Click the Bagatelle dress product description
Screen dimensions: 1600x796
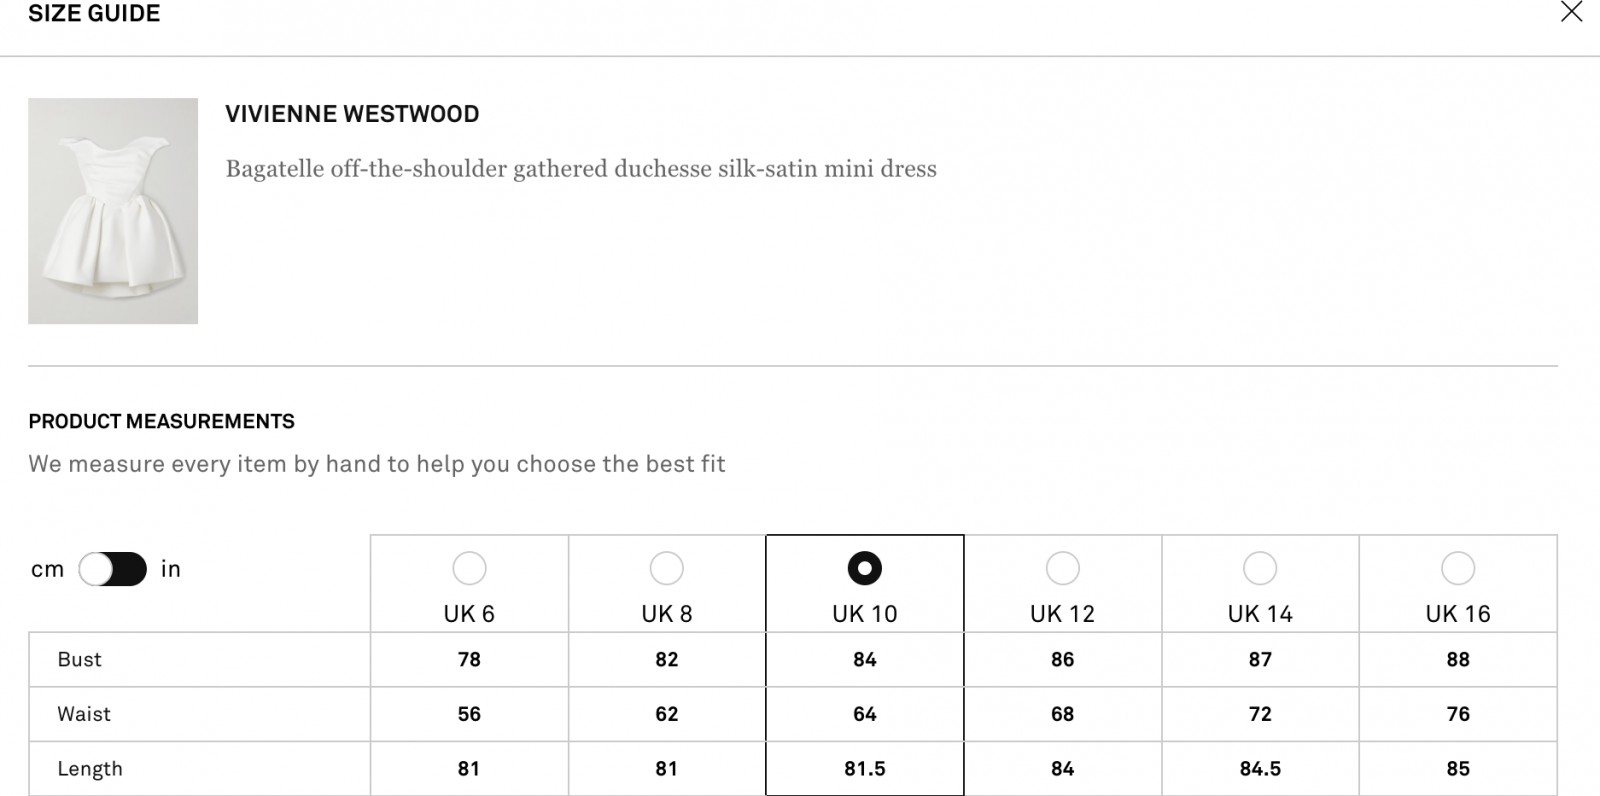581,169
